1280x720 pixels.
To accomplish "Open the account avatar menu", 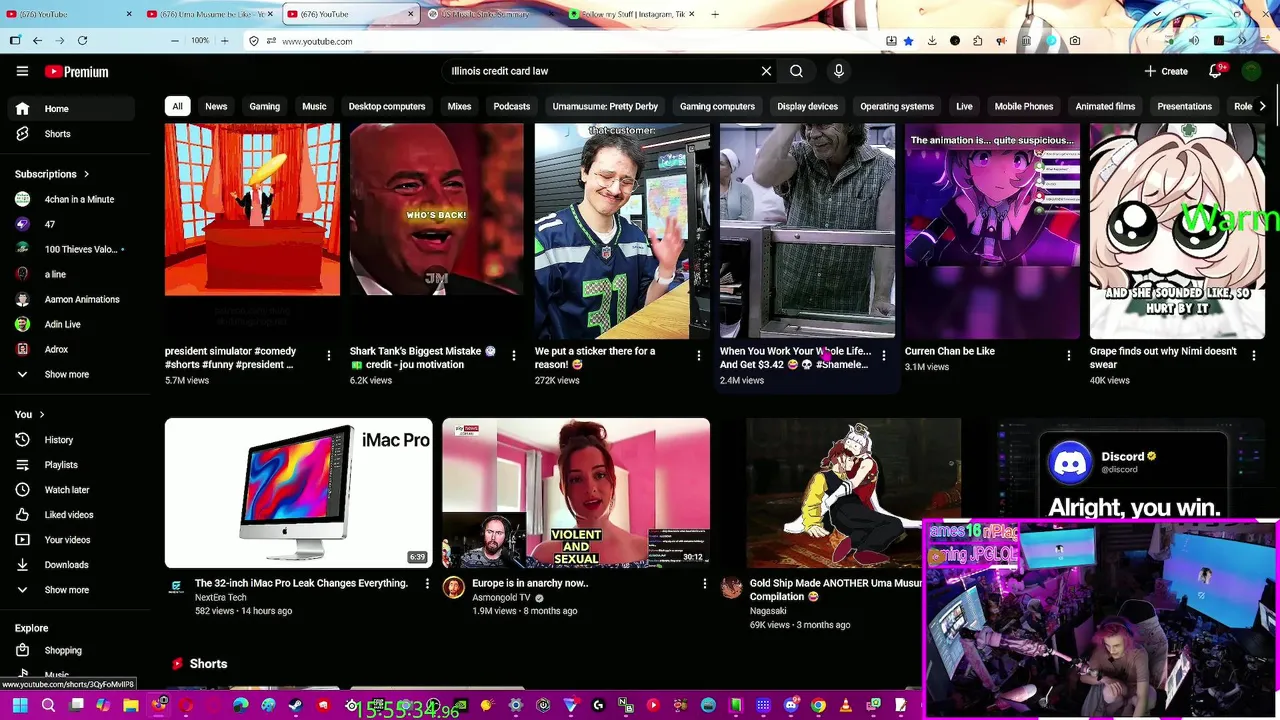I will tap(1251, 71).
